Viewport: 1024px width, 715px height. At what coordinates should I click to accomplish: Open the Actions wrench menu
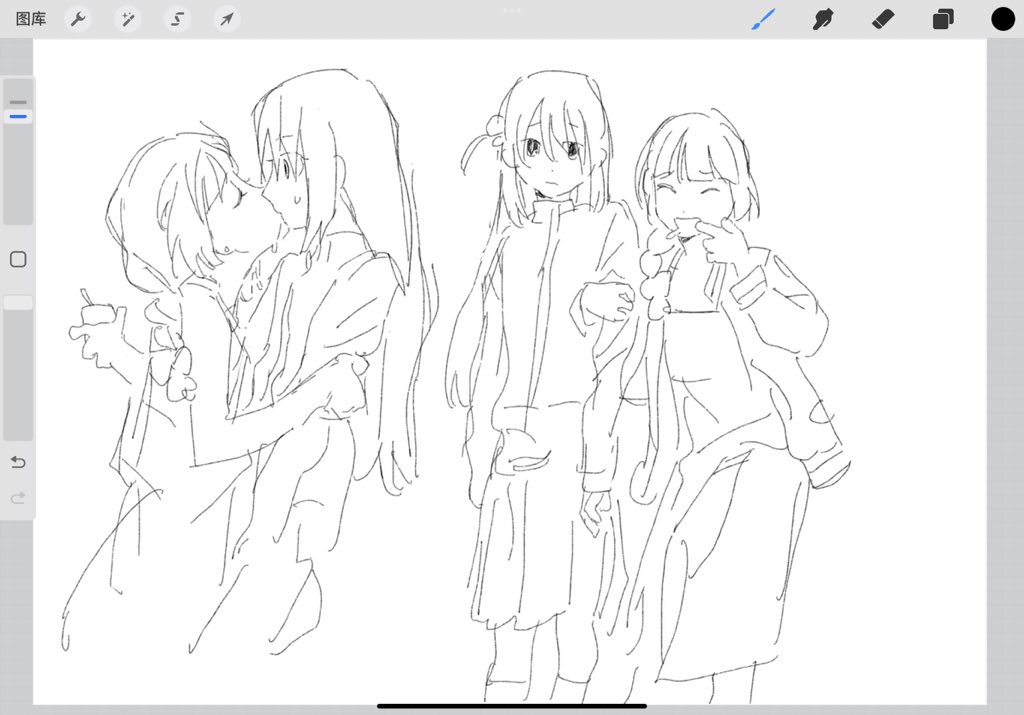tap(78, 19)
